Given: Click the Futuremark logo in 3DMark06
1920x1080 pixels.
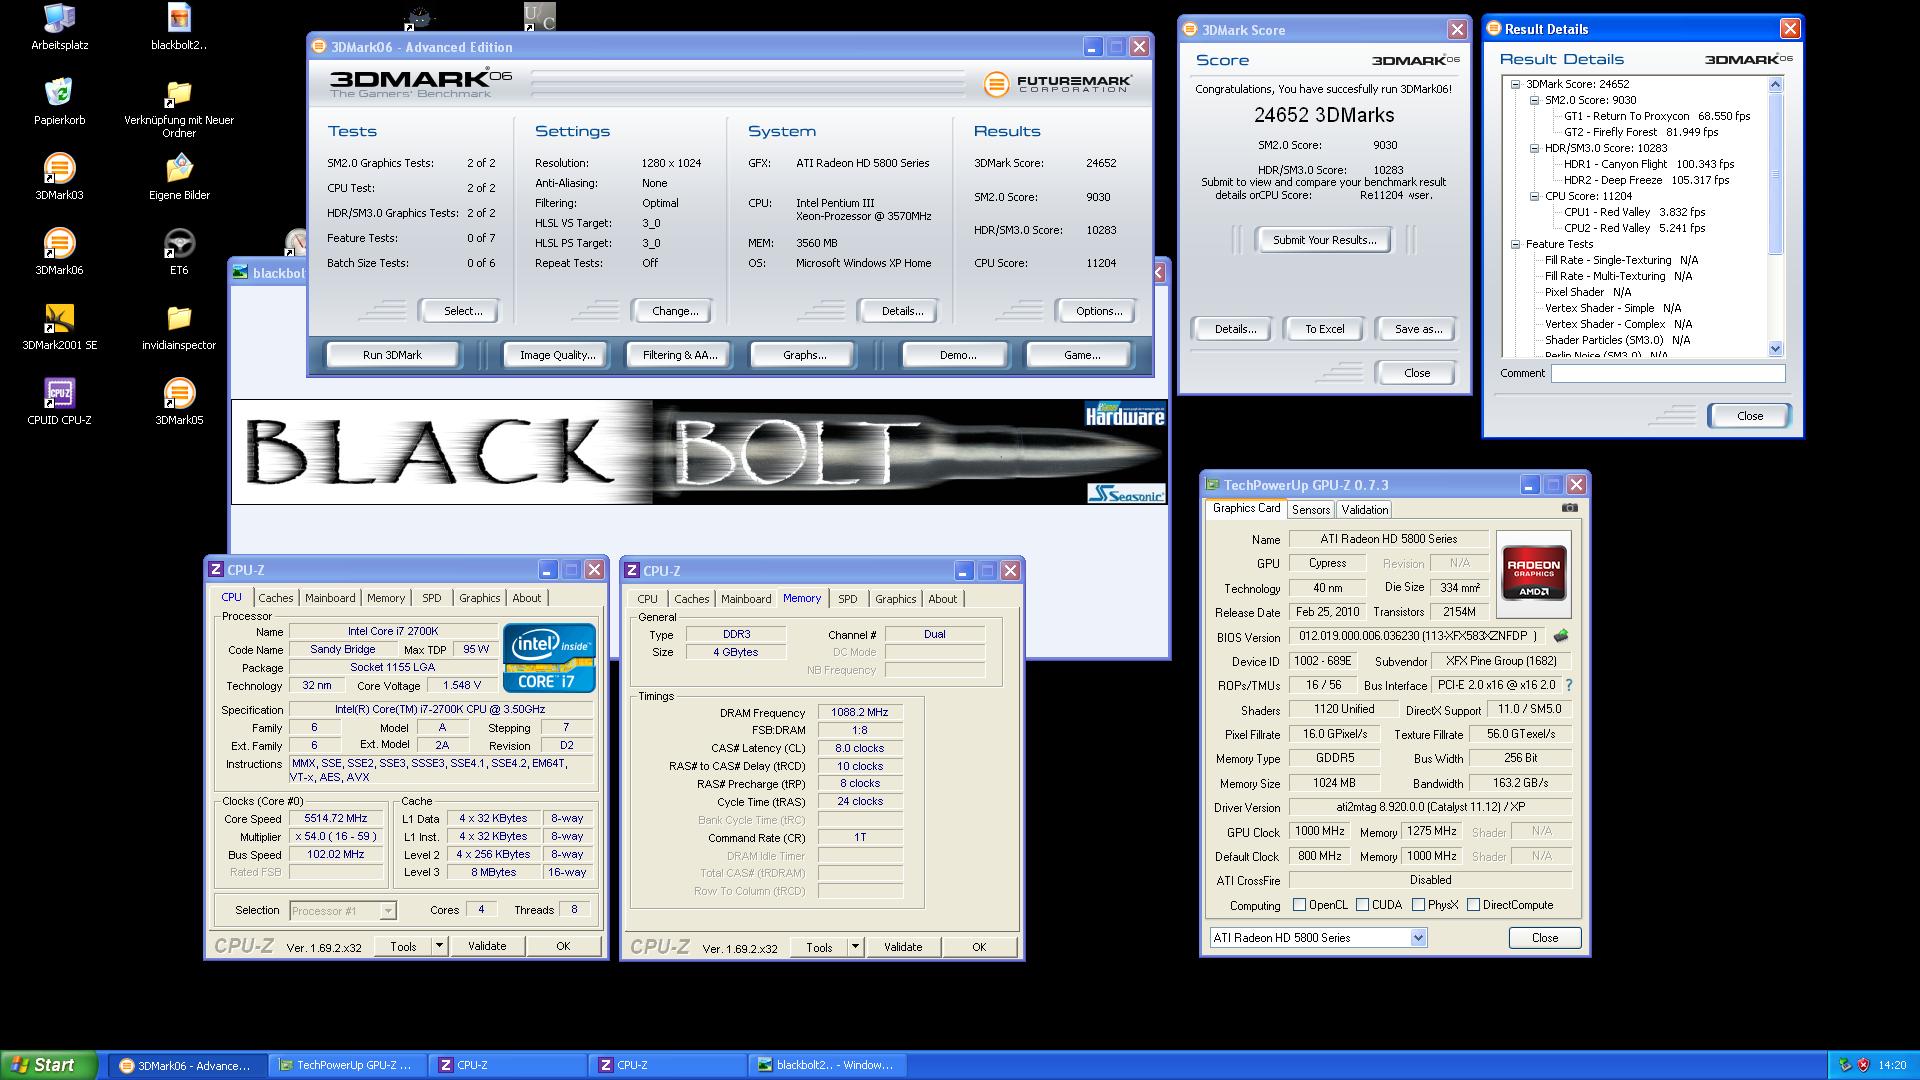Looking at the screenshot, I should coord(1057,84).
